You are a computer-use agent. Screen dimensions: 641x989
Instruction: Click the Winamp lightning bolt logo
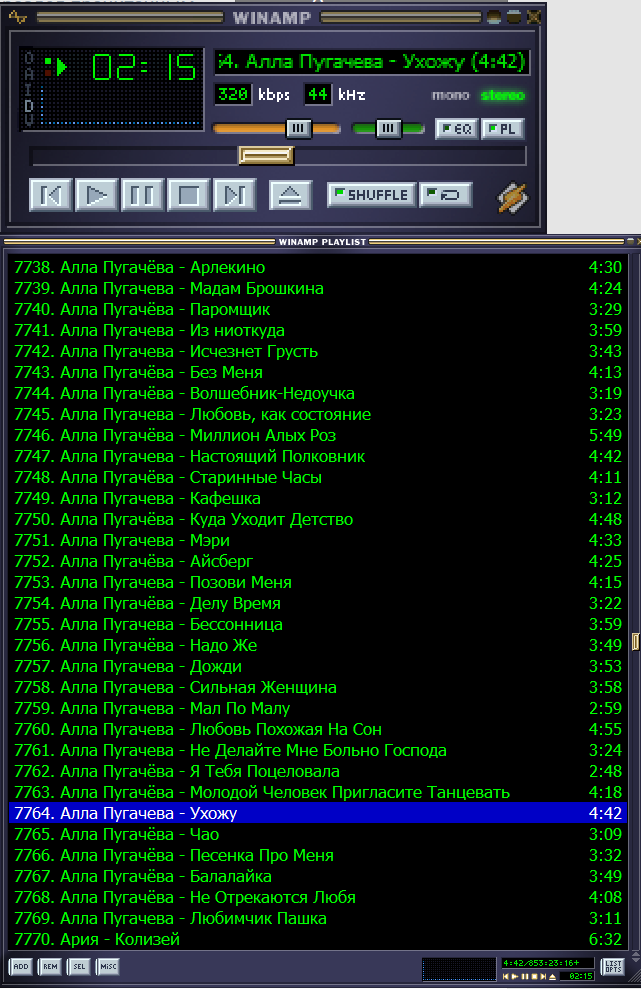tap(513, 196)
